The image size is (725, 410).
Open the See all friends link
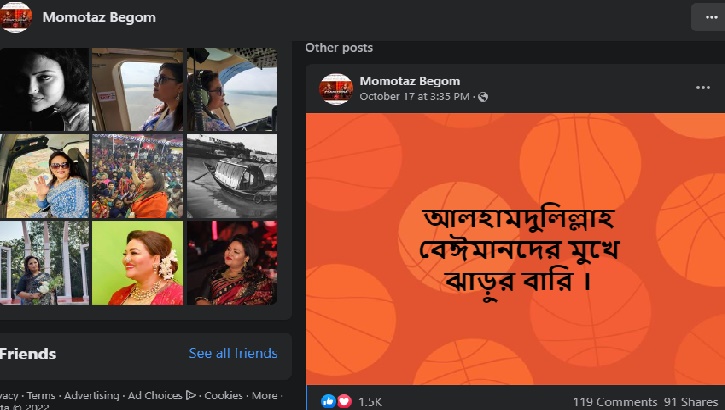233,353
